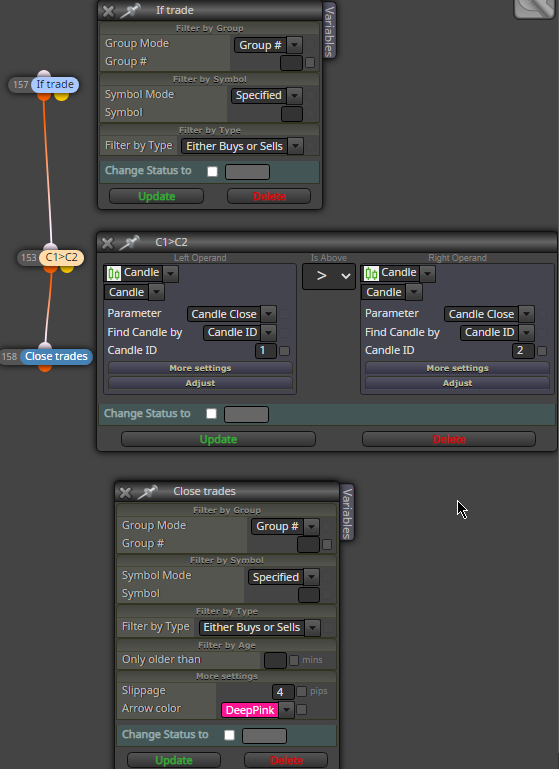Click Only older than minutes field
This screenshot has width=559, height=769.
tap(275, 660)
